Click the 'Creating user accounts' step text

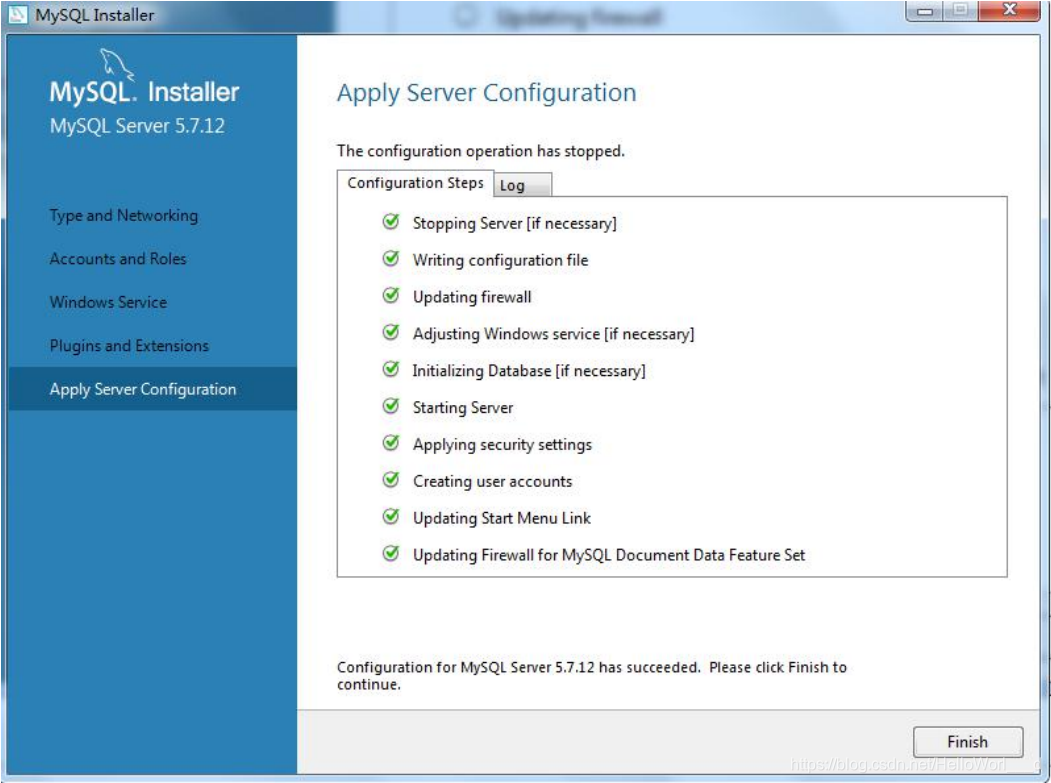pos(493,481)
